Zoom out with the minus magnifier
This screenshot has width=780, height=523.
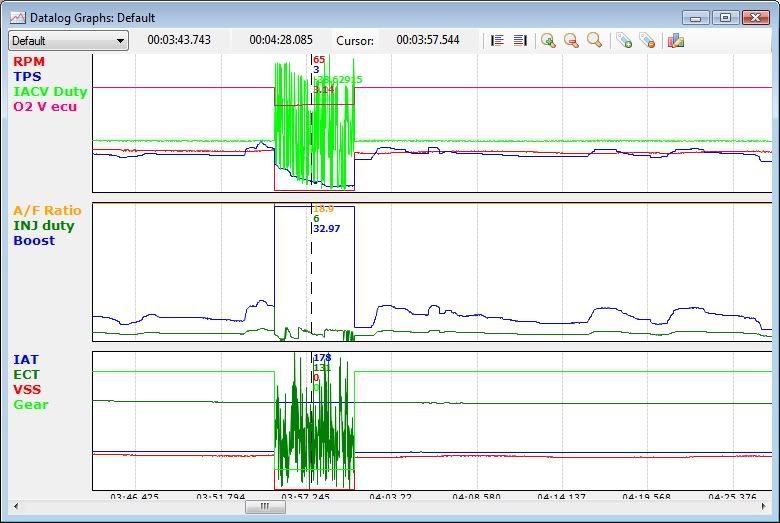pyautogui.click(x=571, y=40)
